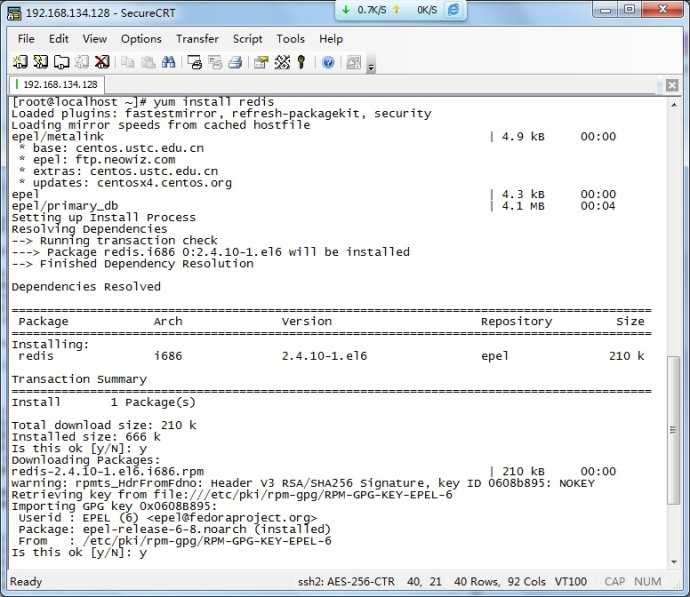Click the printer icon in the toolbar
The width and height of the screenshot is (690, 597).
(x=235, y=62)
